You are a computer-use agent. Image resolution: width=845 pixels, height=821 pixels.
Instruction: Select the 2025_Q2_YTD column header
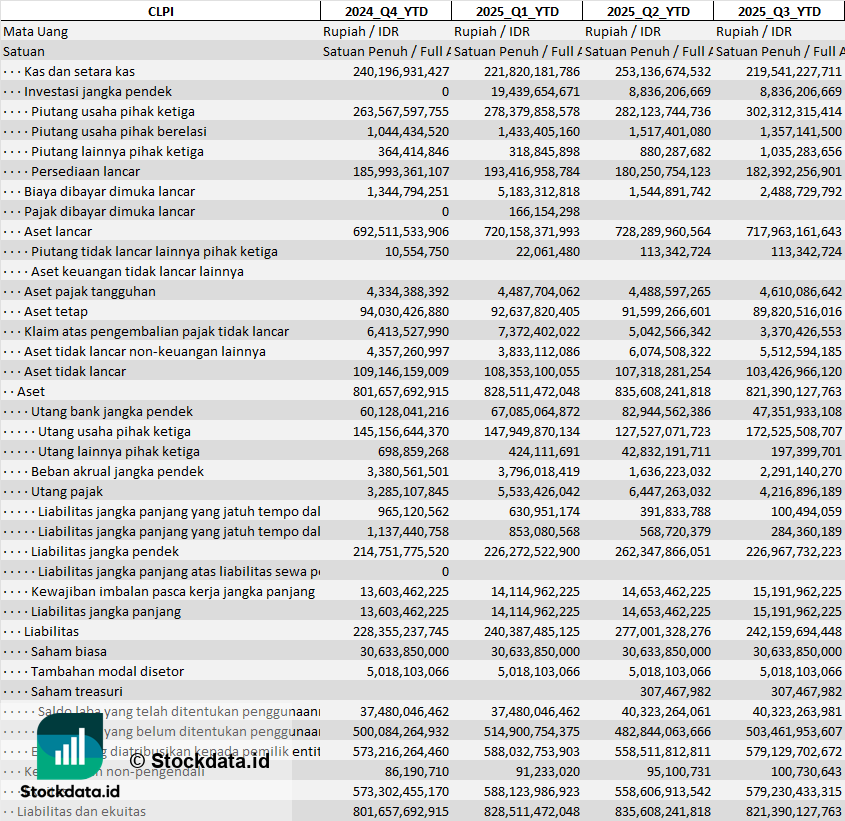(x=648, y=11)
